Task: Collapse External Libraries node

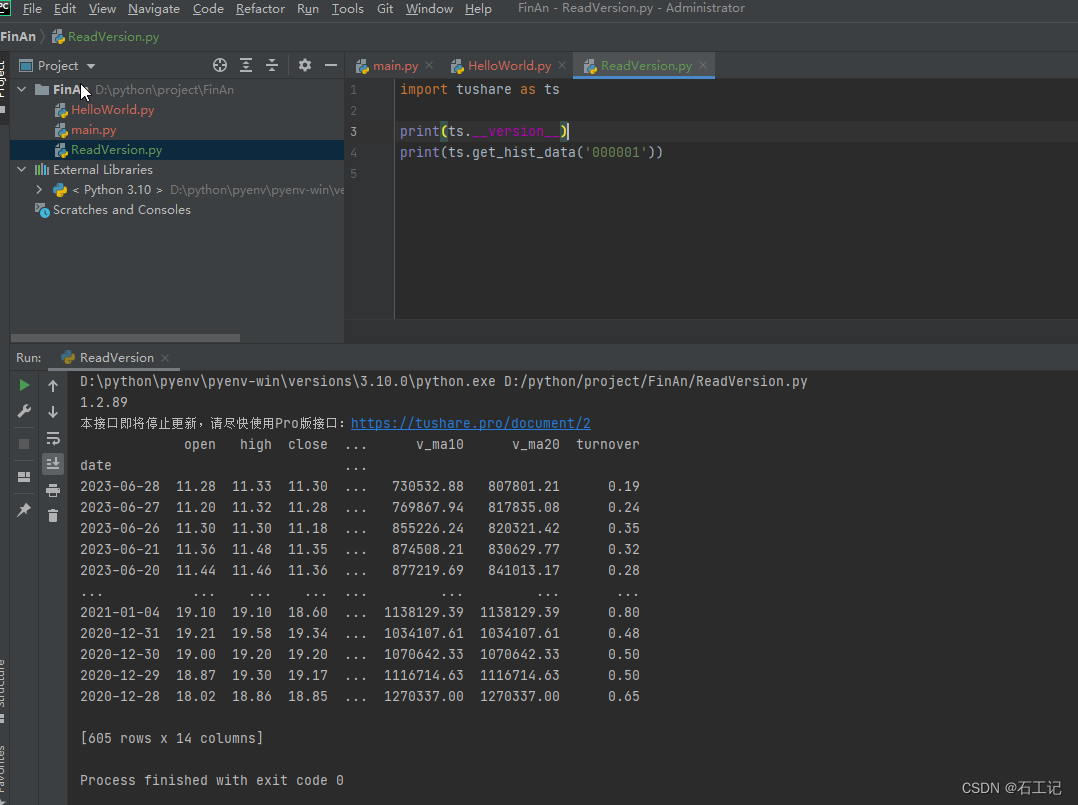Action: coord(22,169)
